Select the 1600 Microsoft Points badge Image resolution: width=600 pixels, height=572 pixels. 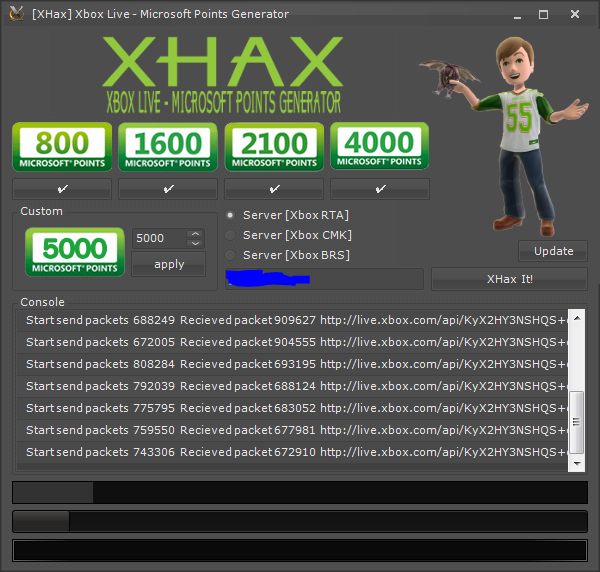click(x=168, y=147)
